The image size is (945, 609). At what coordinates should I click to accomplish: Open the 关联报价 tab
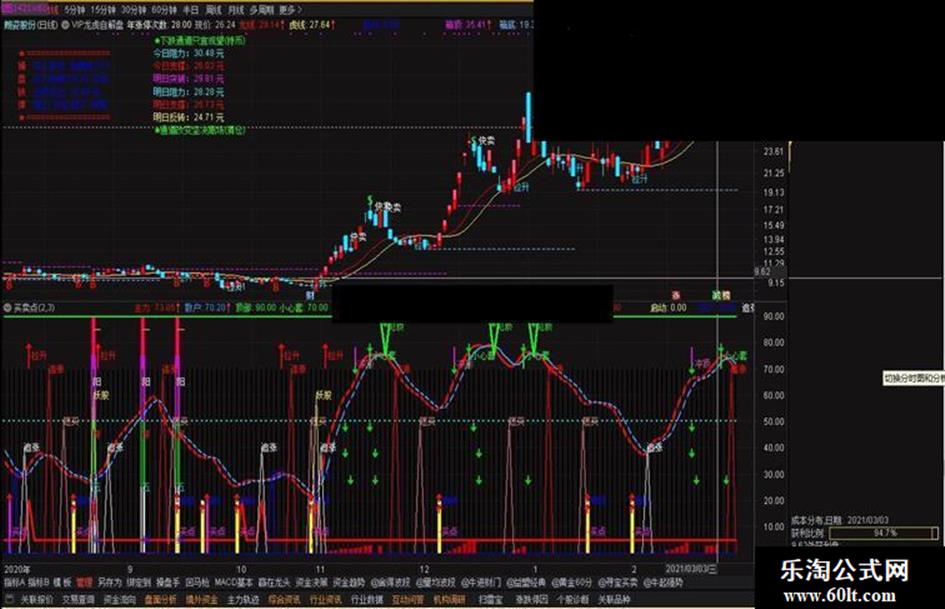click(37, 600)
